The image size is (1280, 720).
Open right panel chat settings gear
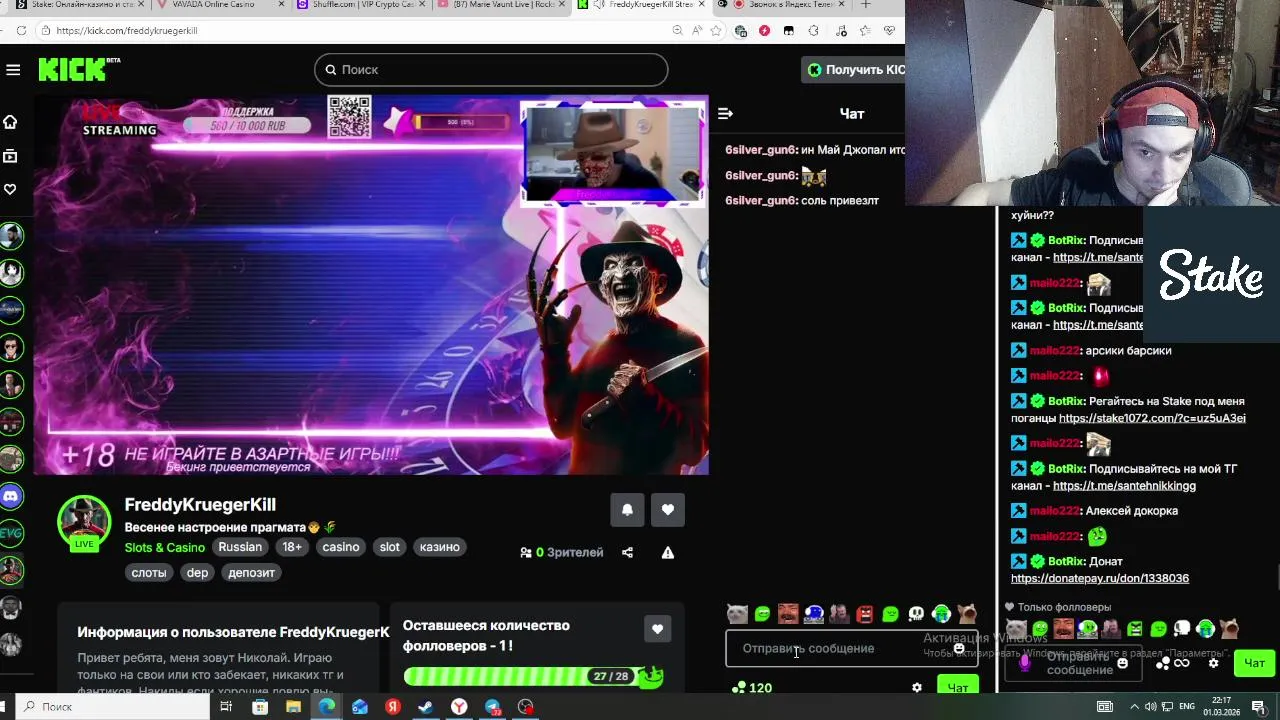point(1214,663)
